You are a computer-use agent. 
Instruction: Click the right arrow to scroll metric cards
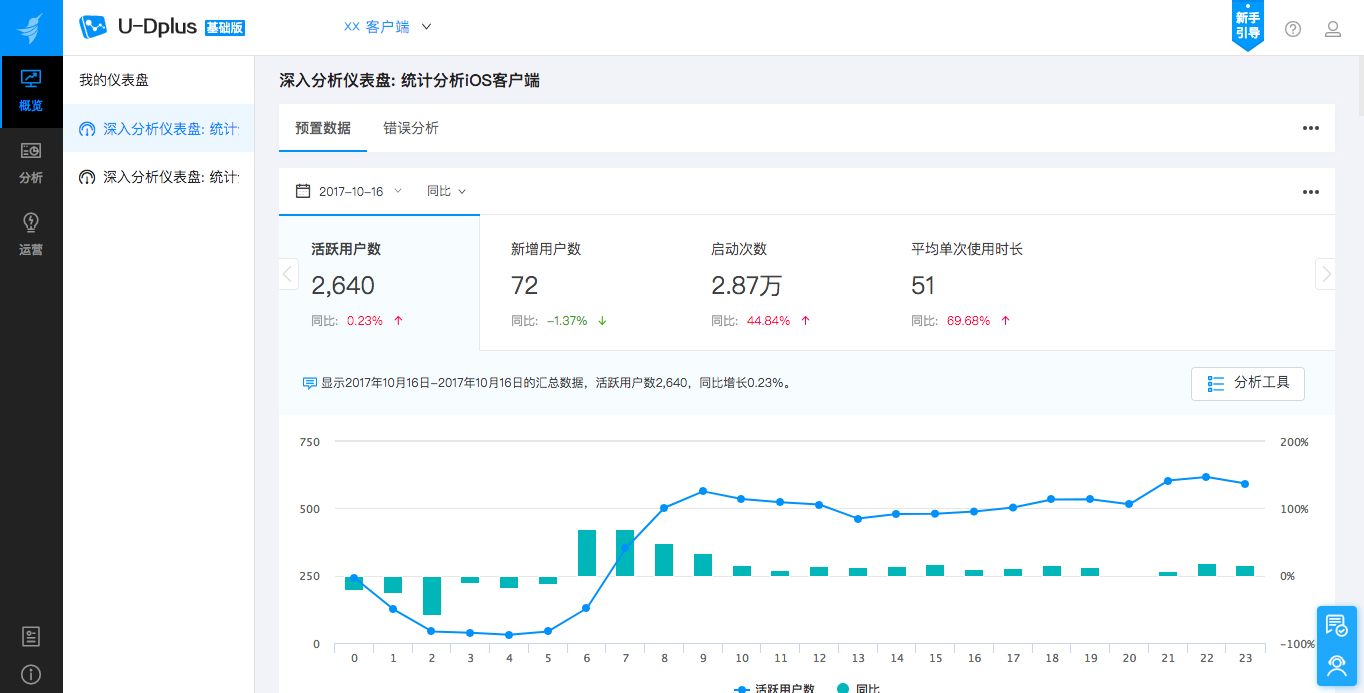point(1325,274)
